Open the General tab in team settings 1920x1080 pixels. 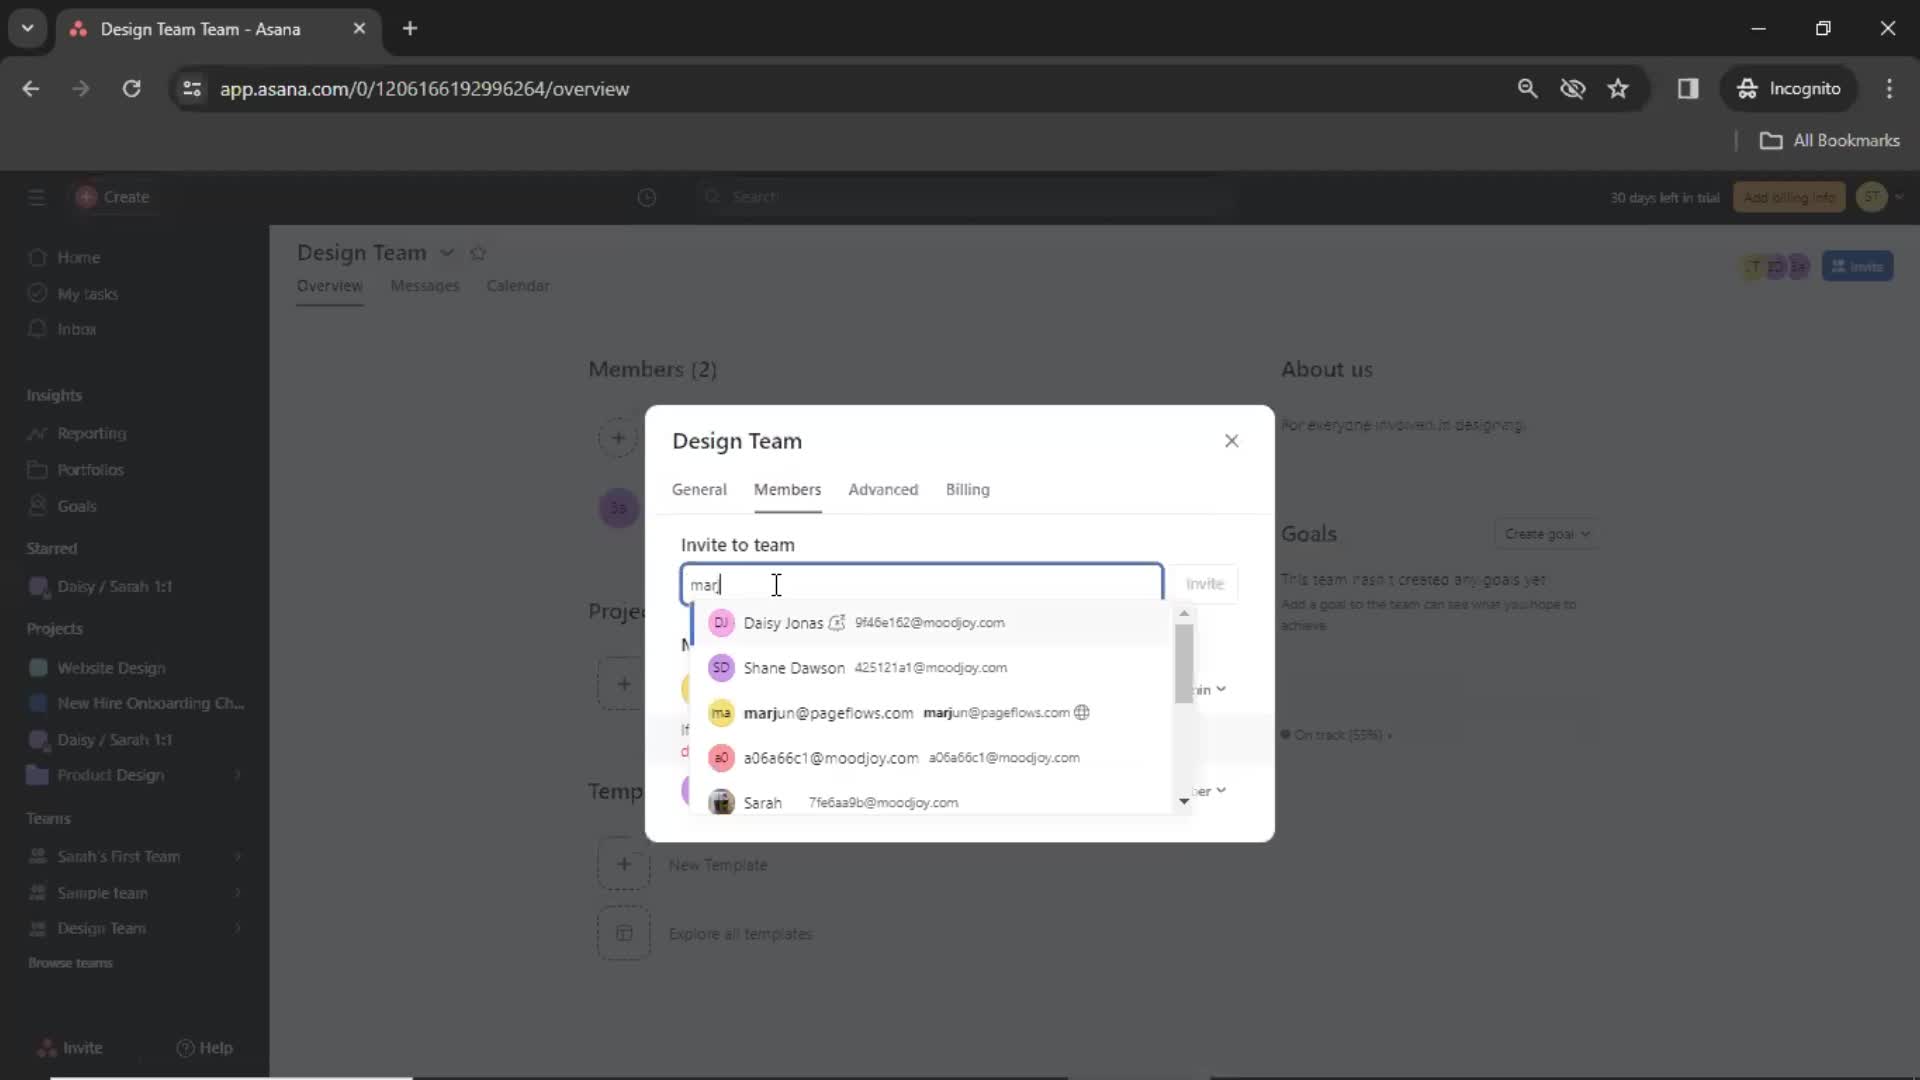click(699, 488)
